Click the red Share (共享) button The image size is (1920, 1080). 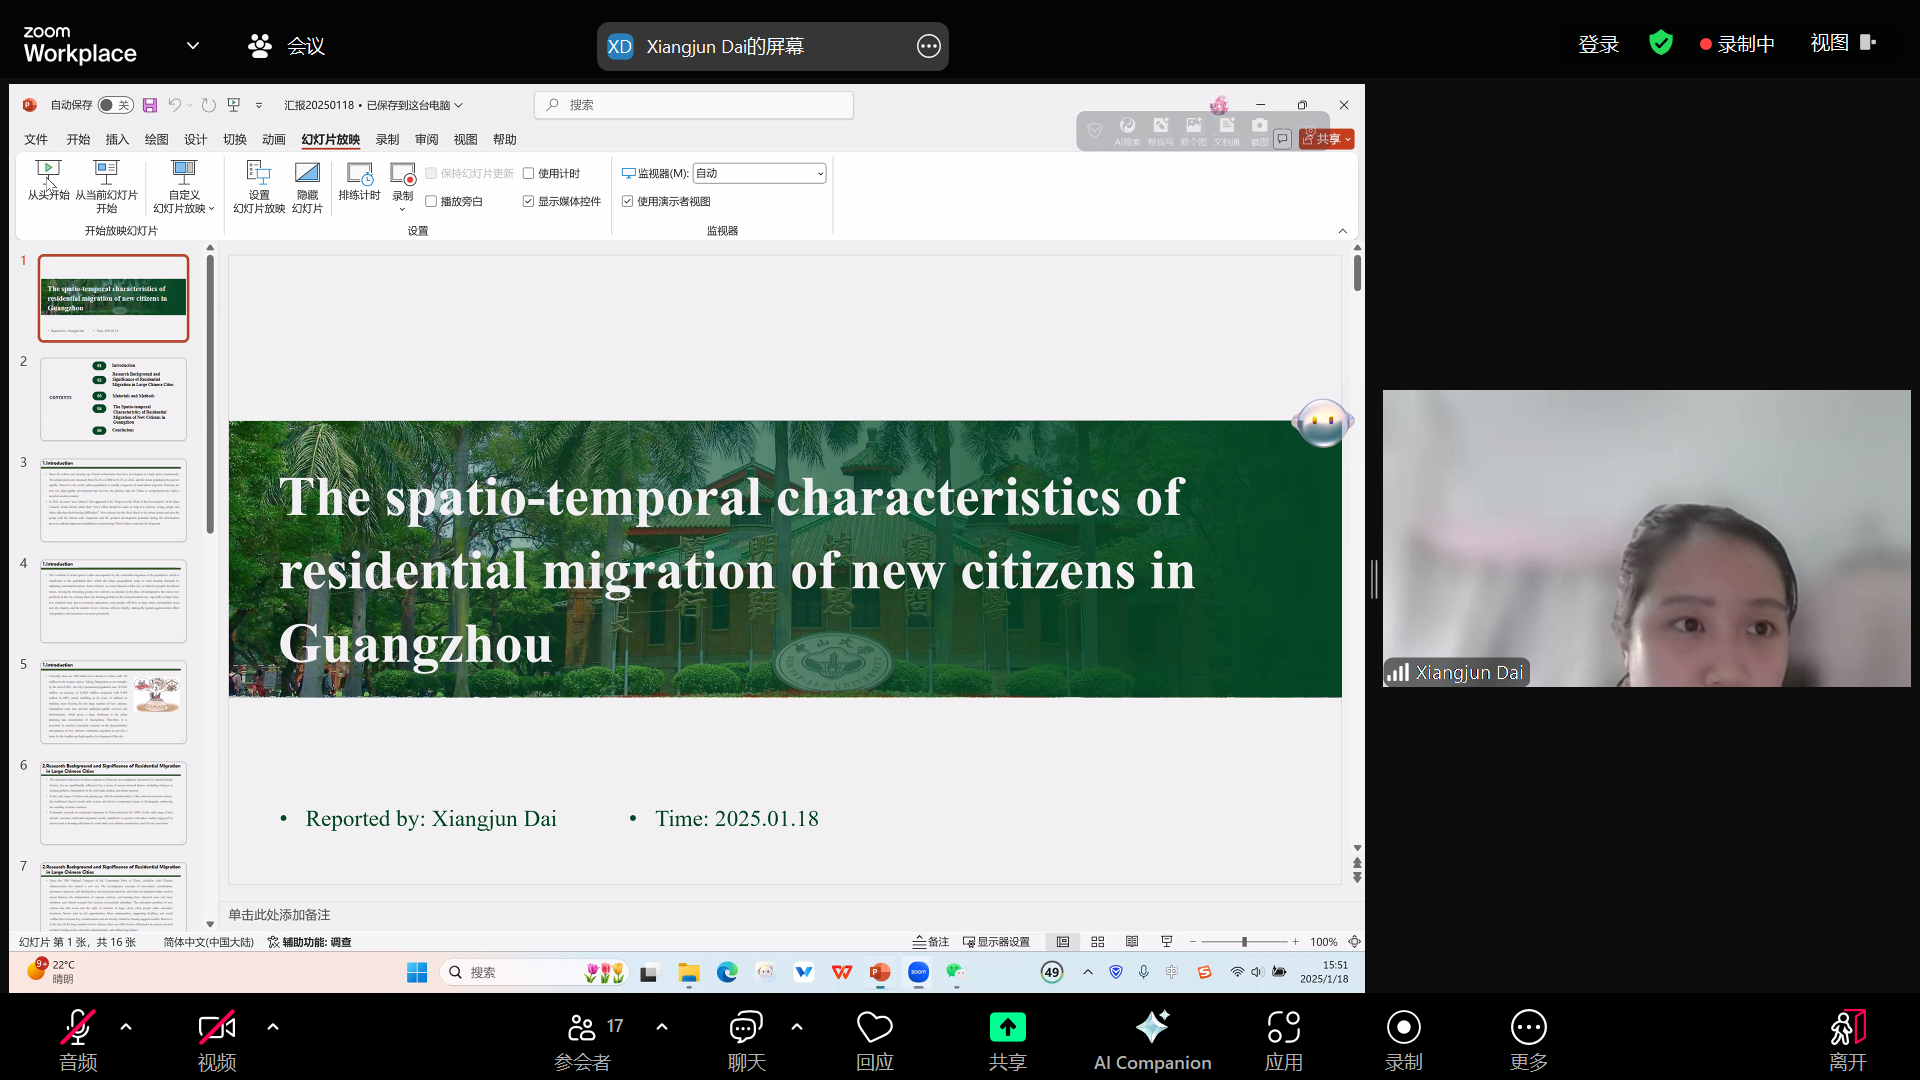click(1327, 139)
